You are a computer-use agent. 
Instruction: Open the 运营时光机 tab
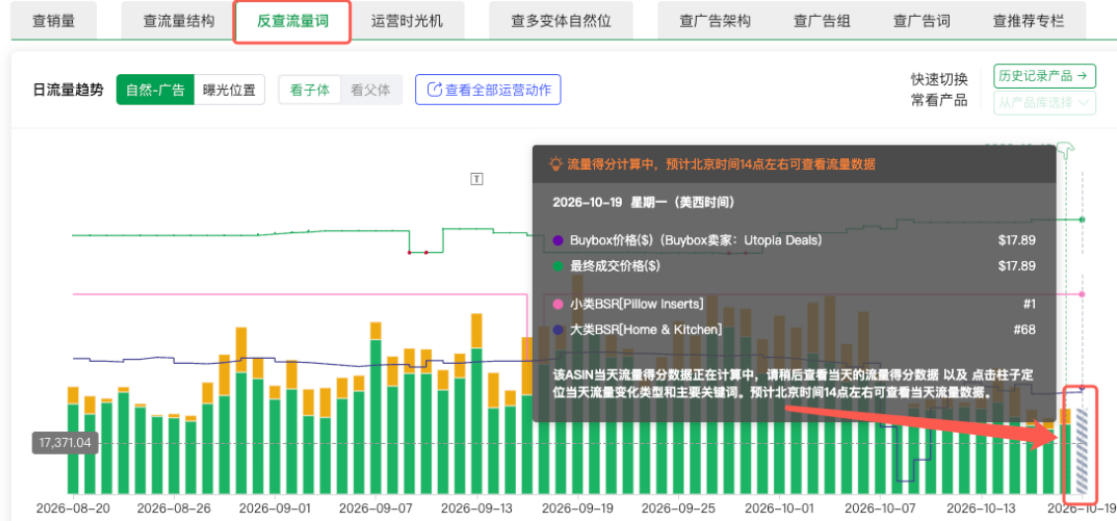407,21
